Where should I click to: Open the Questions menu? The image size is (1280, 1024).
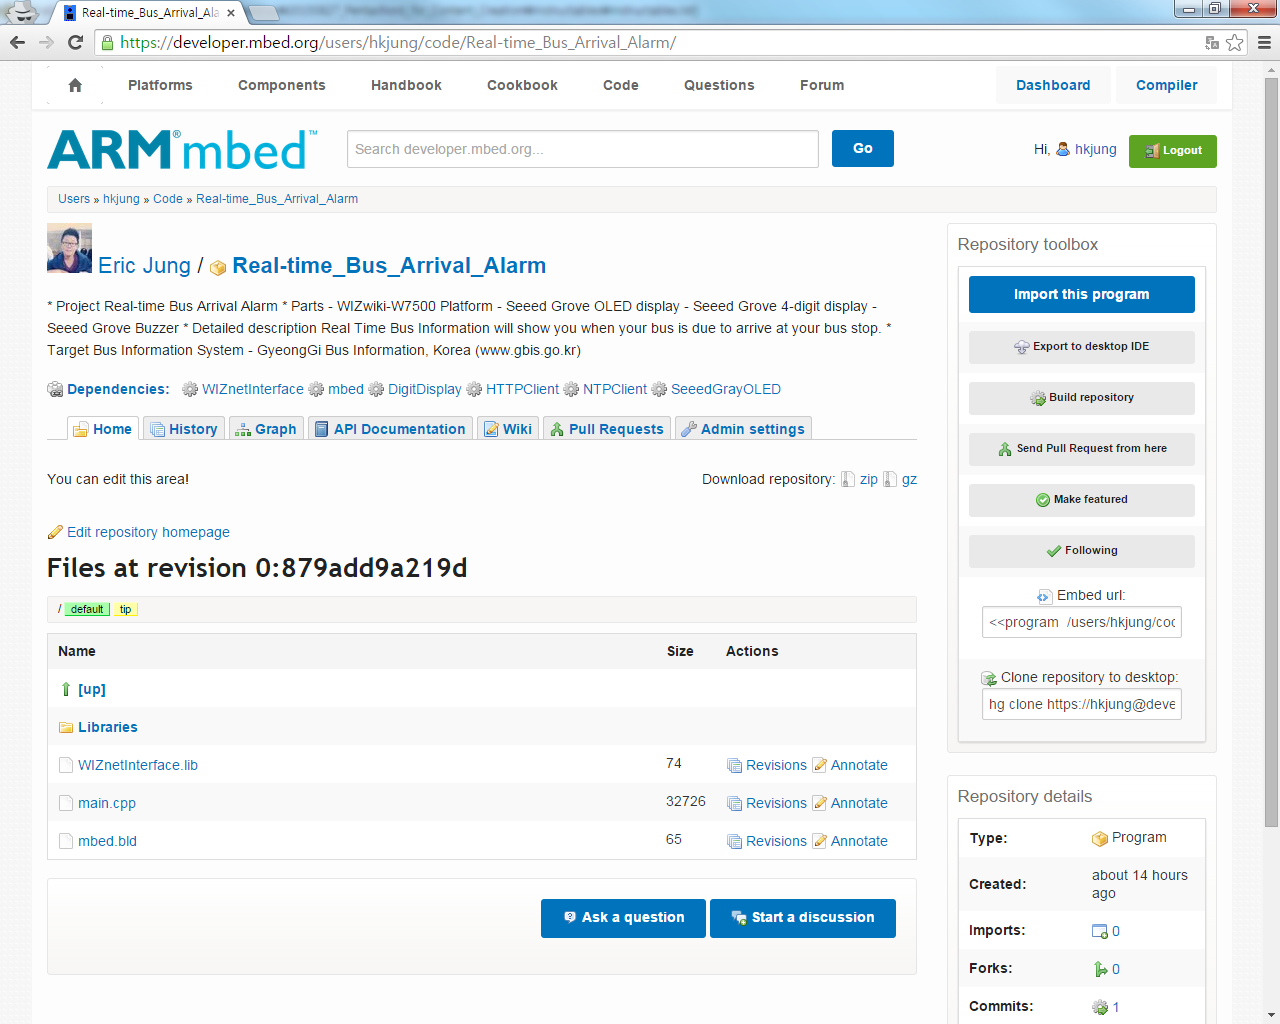click(x=719, y=85)
